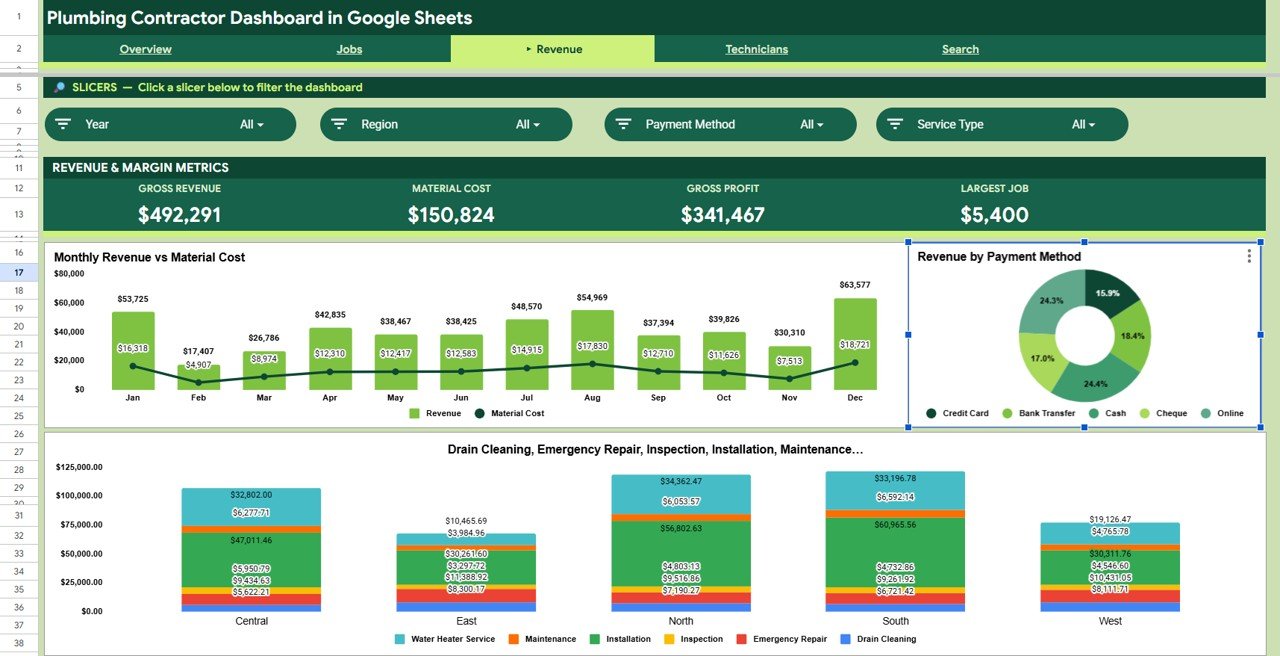Click the Cheque legend swatch

(1145, 413)
